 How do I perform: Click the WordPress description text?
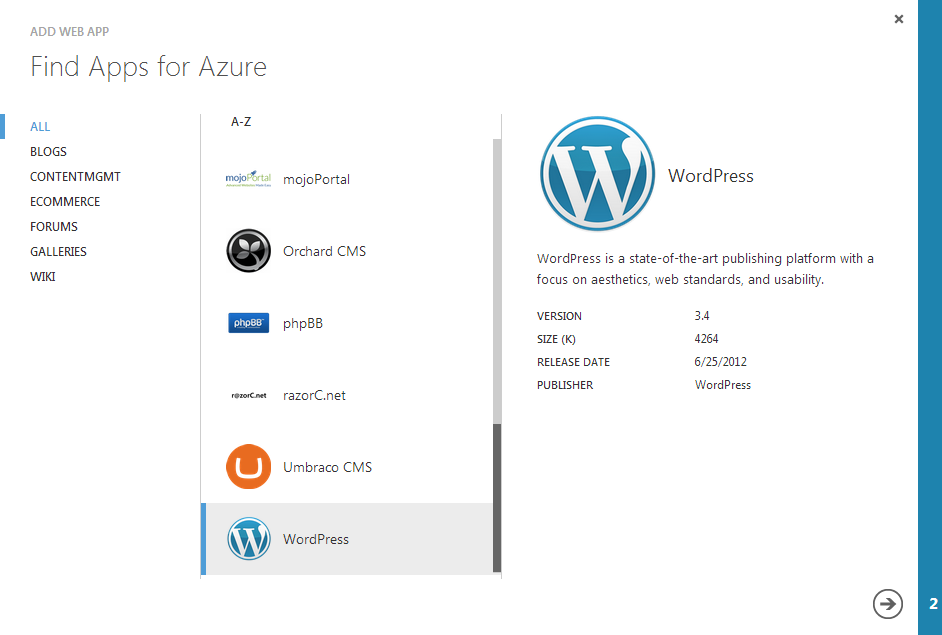[x=705, y=269]
